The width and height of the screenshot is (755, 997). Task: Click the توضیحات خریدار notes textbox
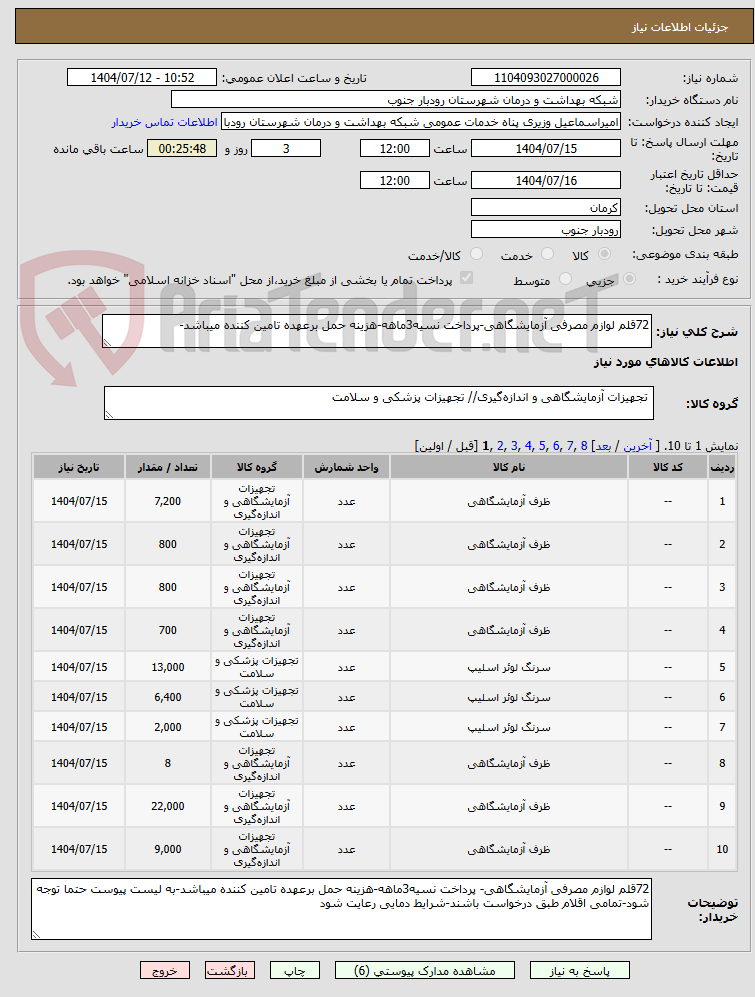click(x=342, y=909)
